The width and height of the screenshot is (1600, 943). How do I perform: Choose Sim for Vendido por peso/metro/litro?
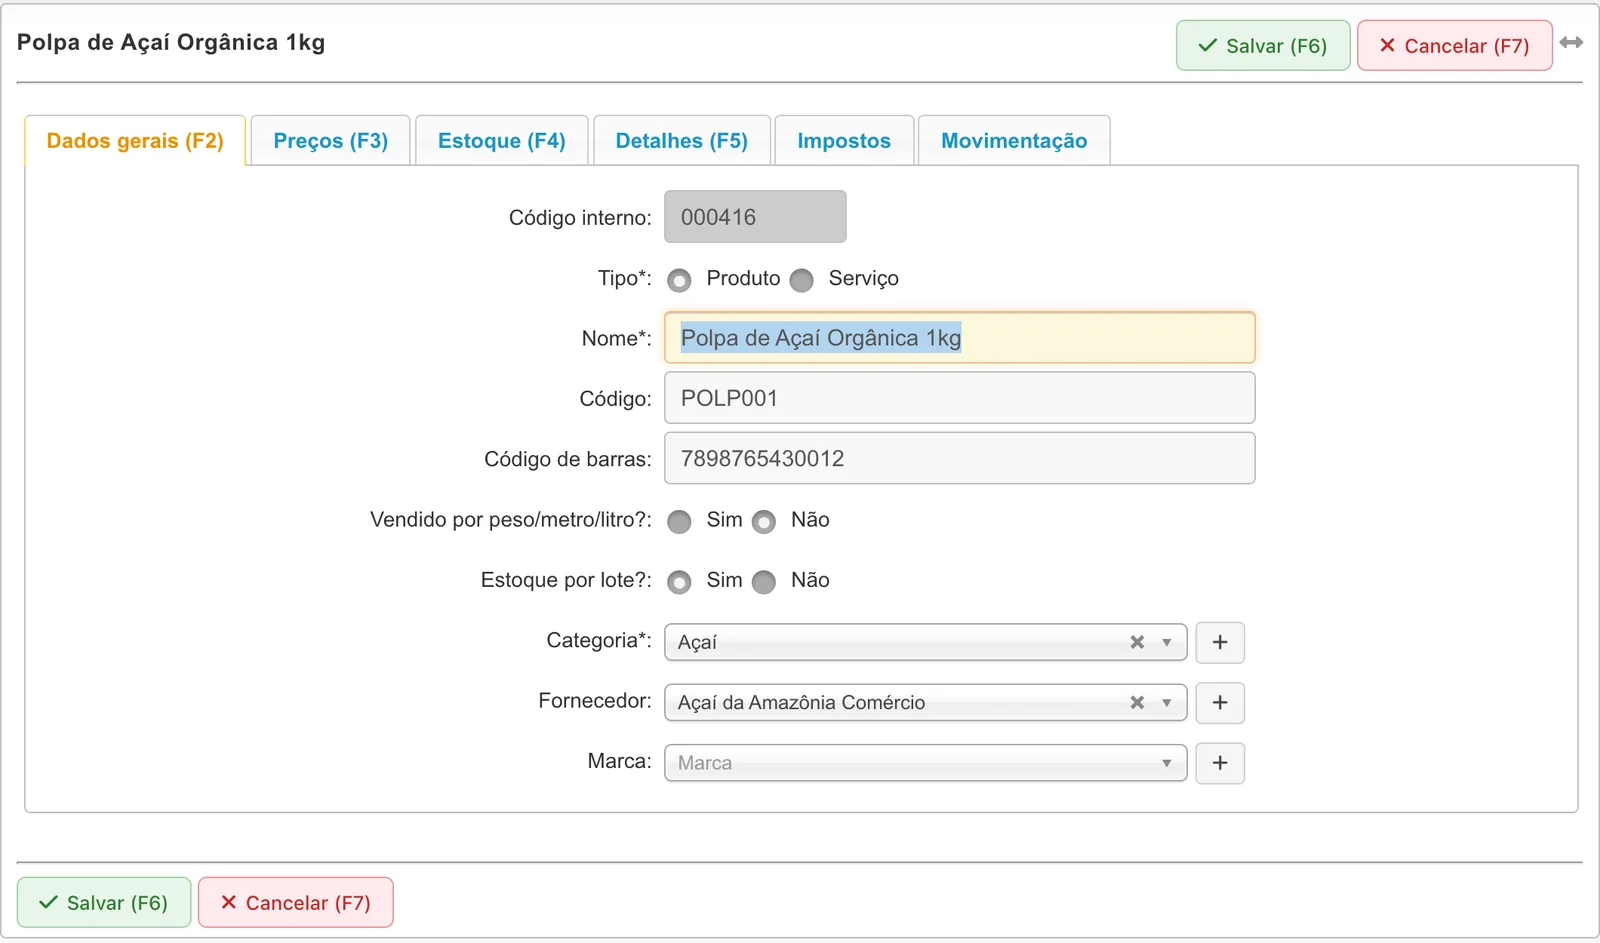[679, 521]
